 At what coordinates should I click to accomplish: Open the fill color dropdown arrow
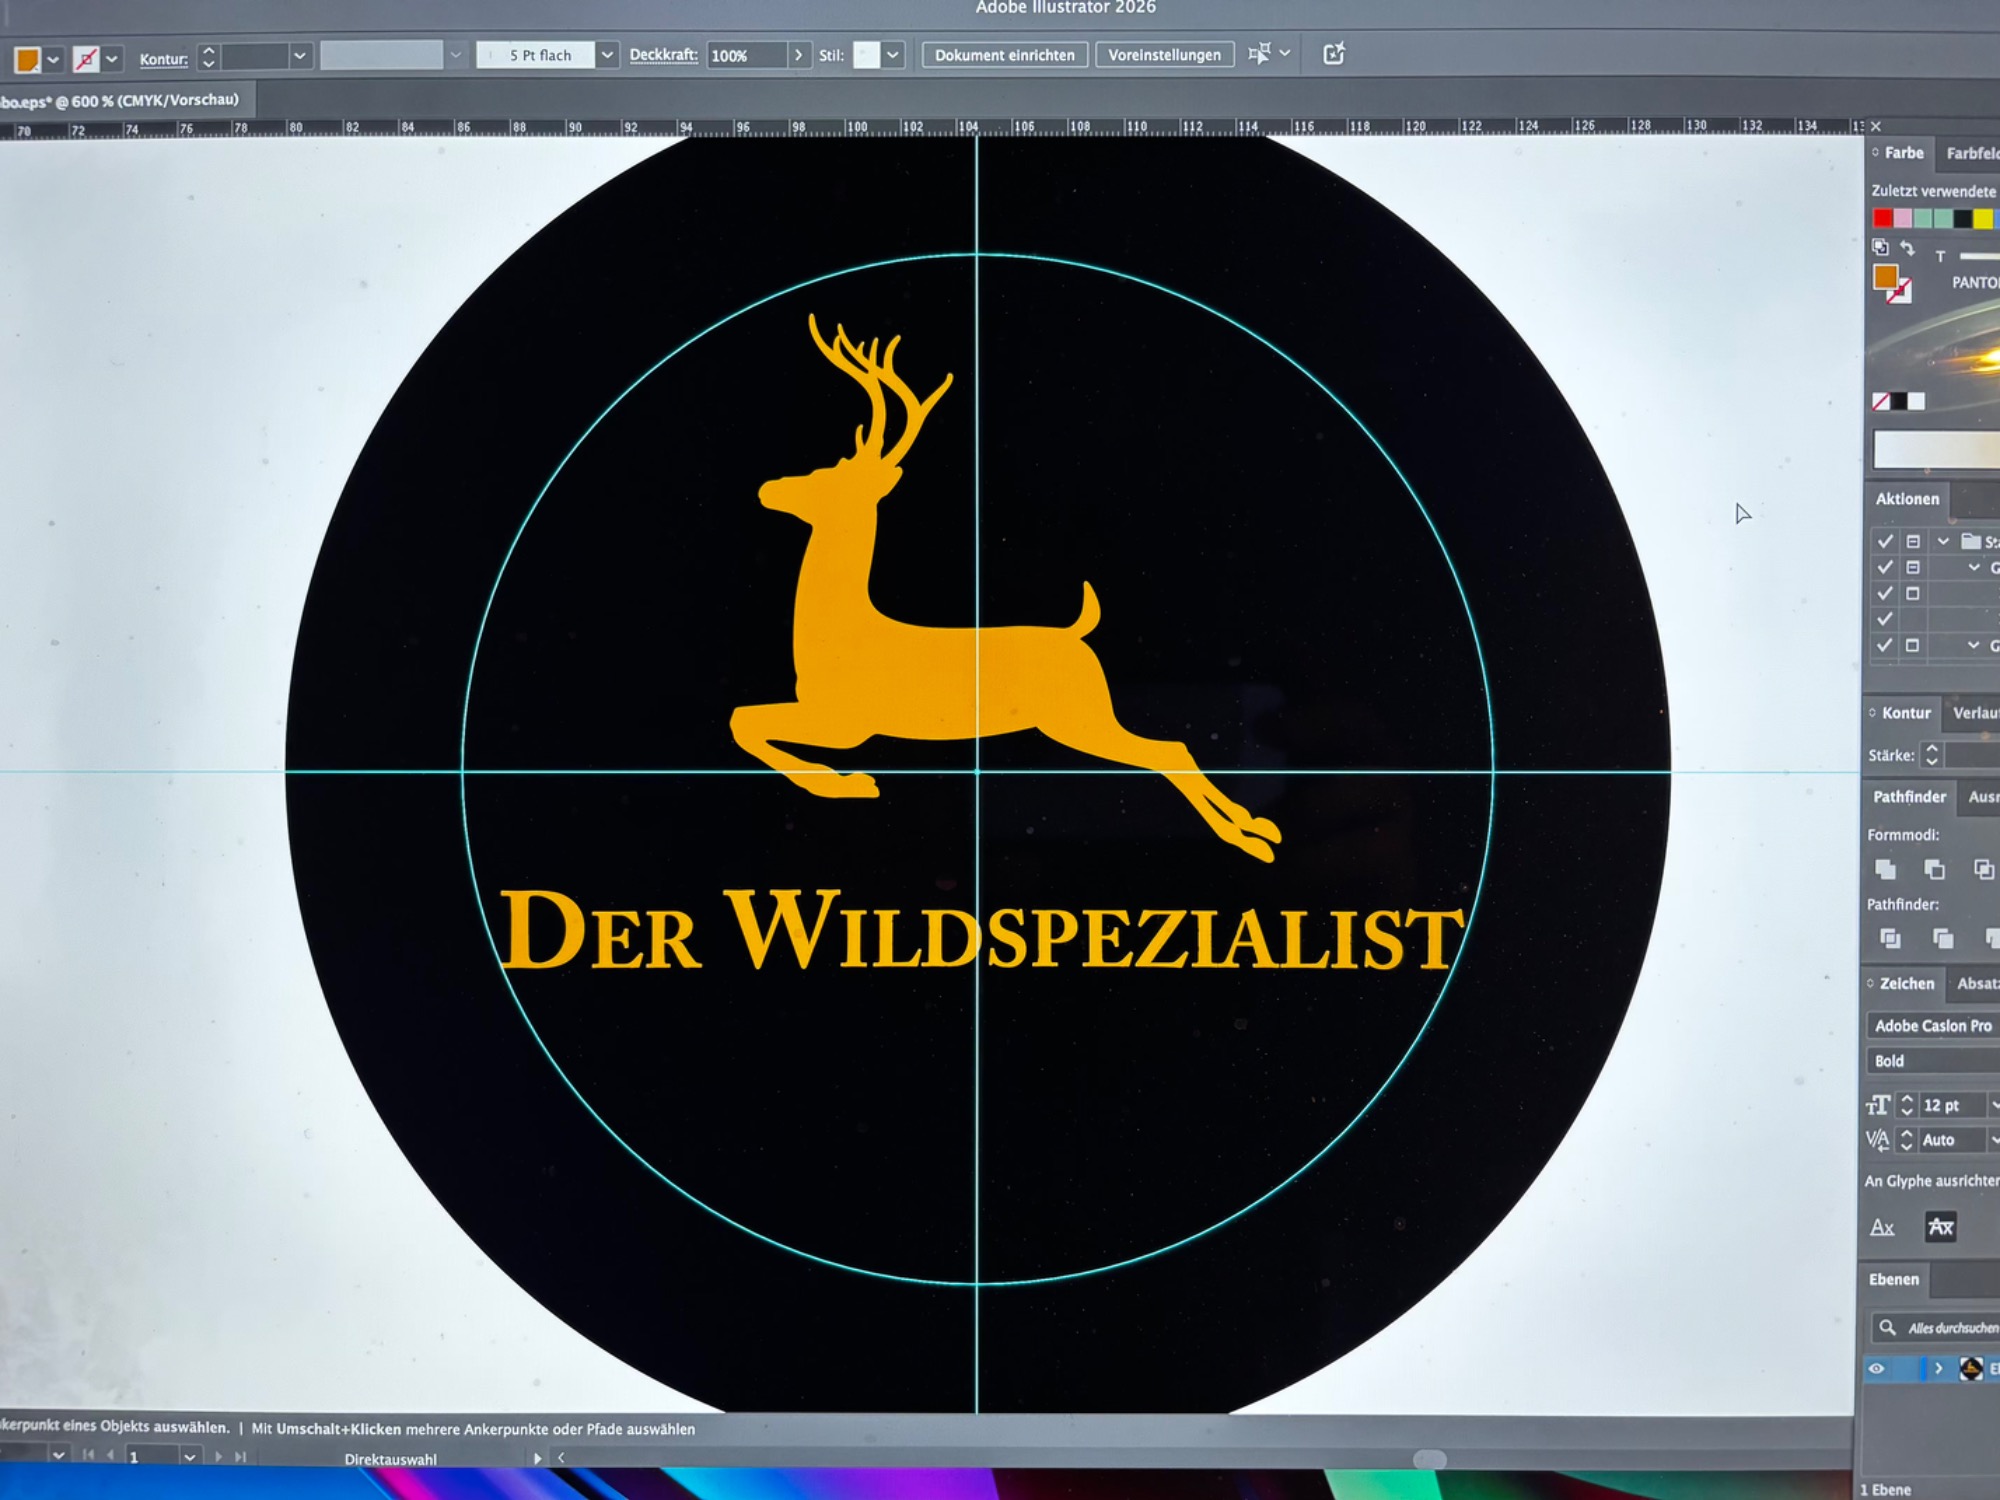point(54,60)
